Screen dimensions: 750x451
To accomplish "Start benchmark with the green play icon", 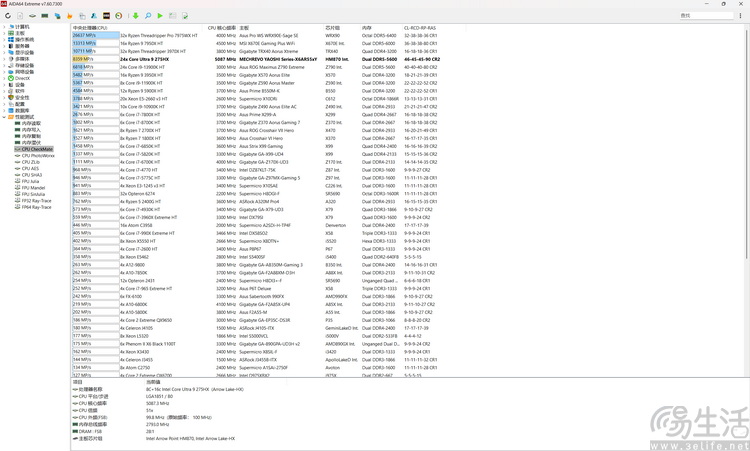I will (x=160, y=16).
